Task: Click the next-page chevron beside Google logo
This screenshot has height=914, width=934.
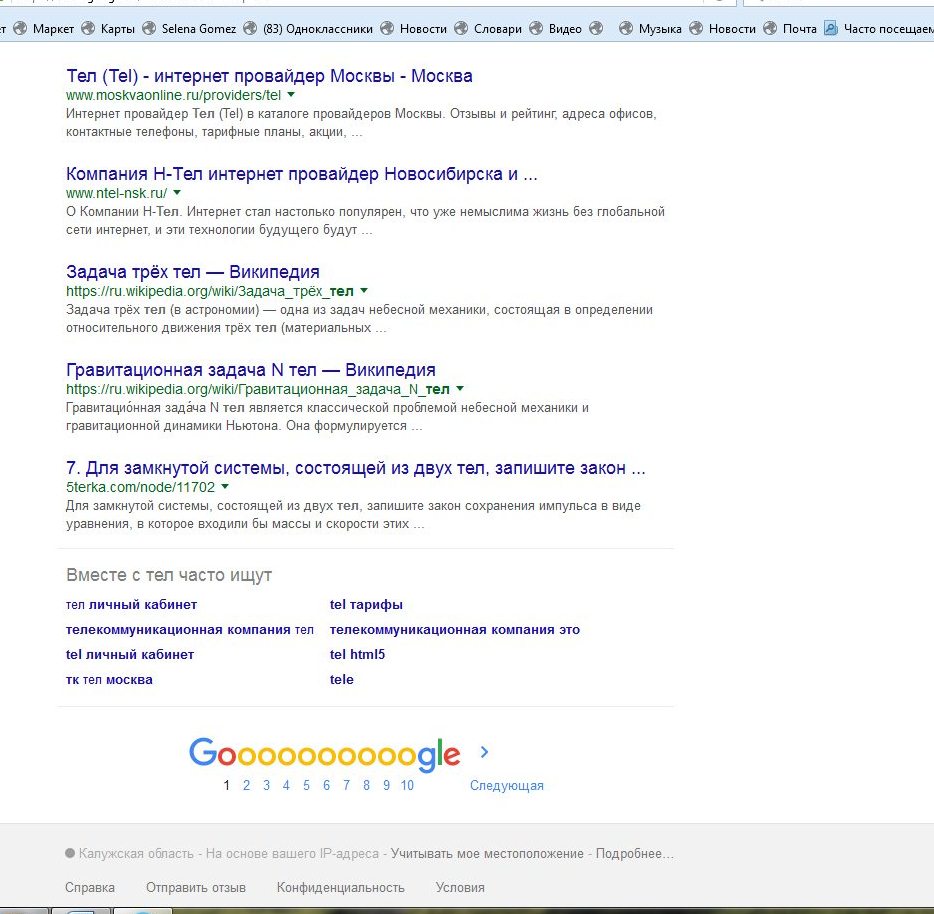Action: (484, 752)
